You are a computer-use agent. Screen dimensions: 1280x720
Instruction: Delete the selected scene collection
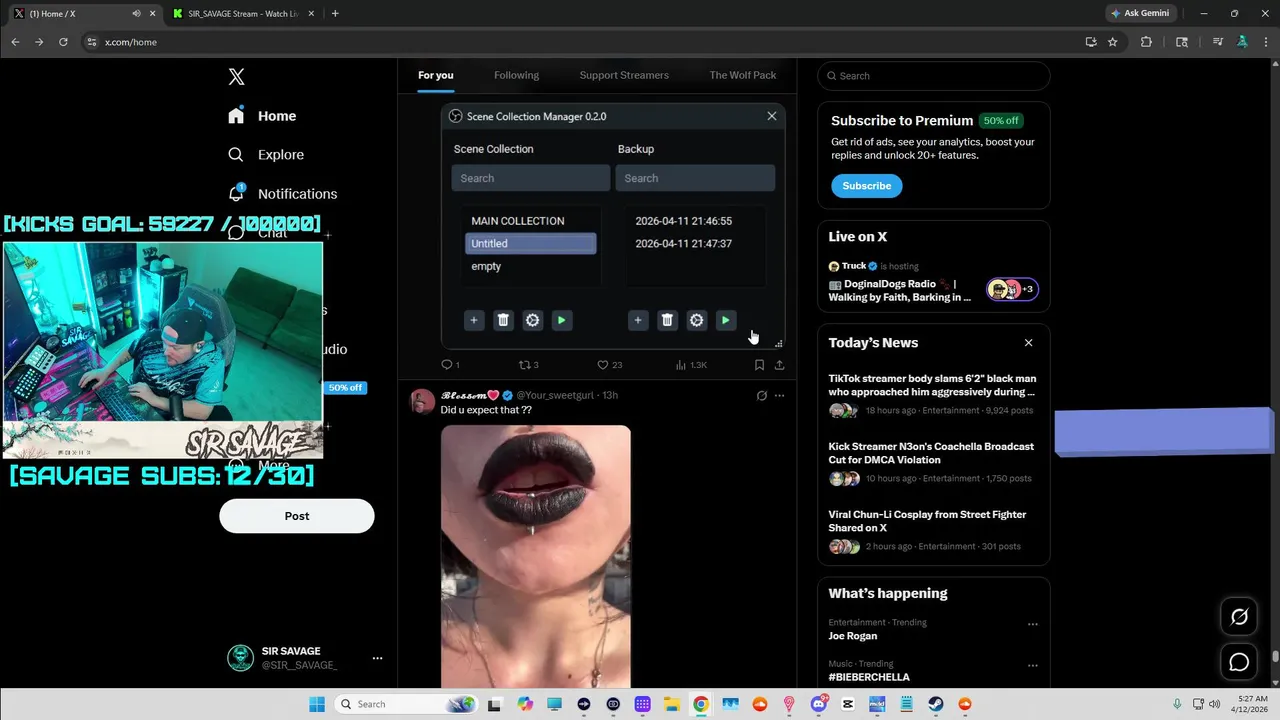pos(503,320)
